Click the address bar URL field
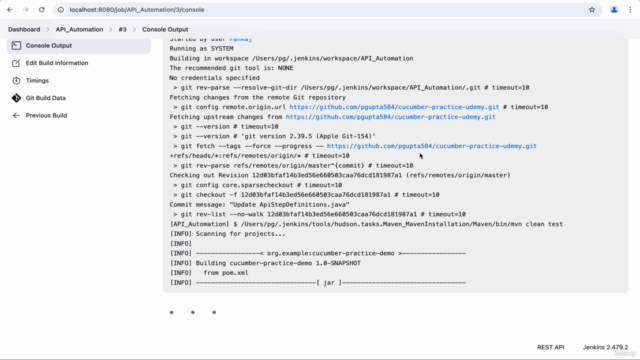The image size is (640, 360). [x=327, y=10]
